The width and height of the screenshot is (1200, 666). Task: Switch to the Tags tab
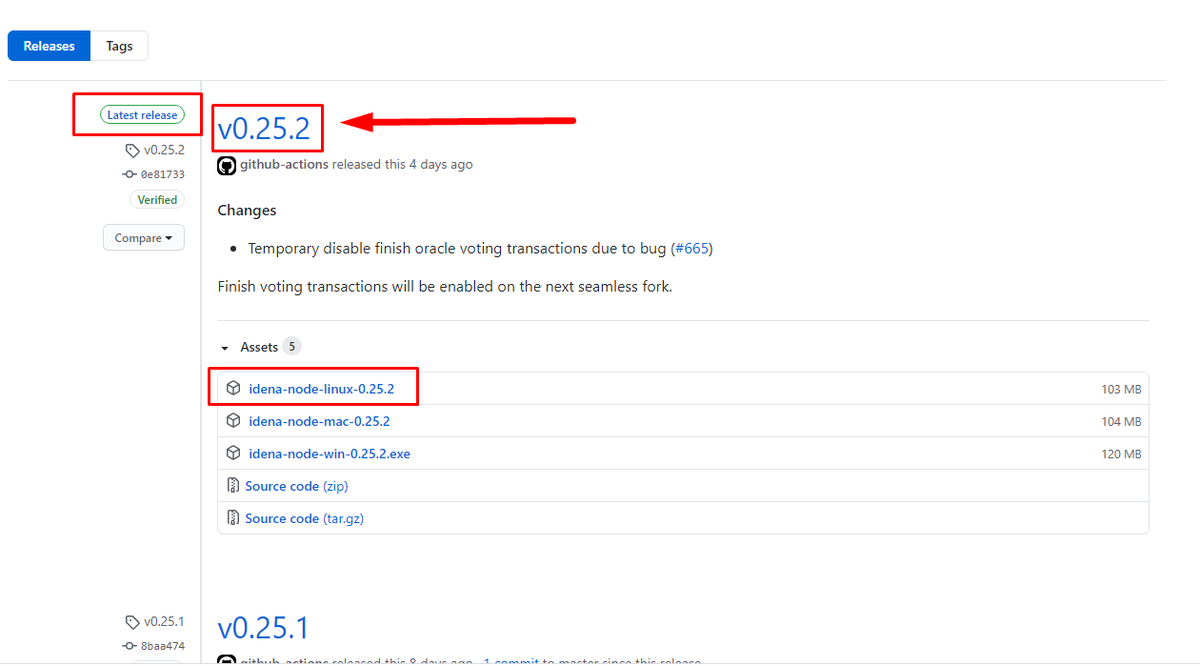(119, 46)
